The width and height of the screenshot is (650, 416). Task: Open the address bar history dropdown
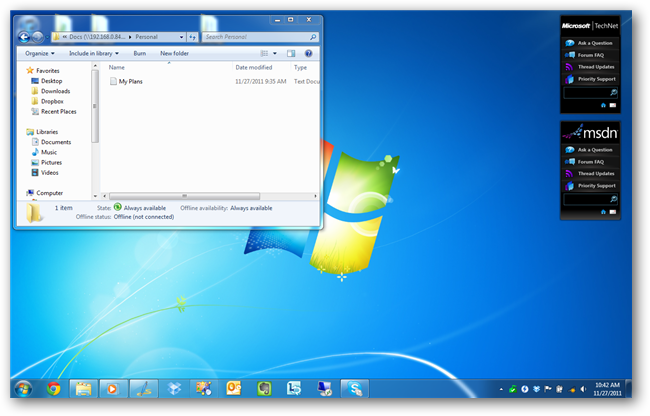182,37
